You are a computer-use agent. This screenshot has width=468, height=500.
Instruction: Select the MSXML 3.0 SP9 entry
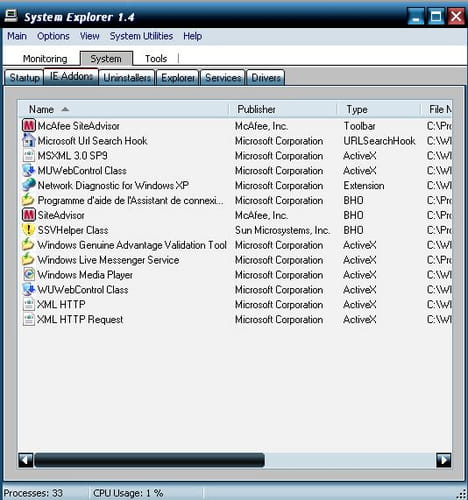pyautogui.click(x=72, y=156)
